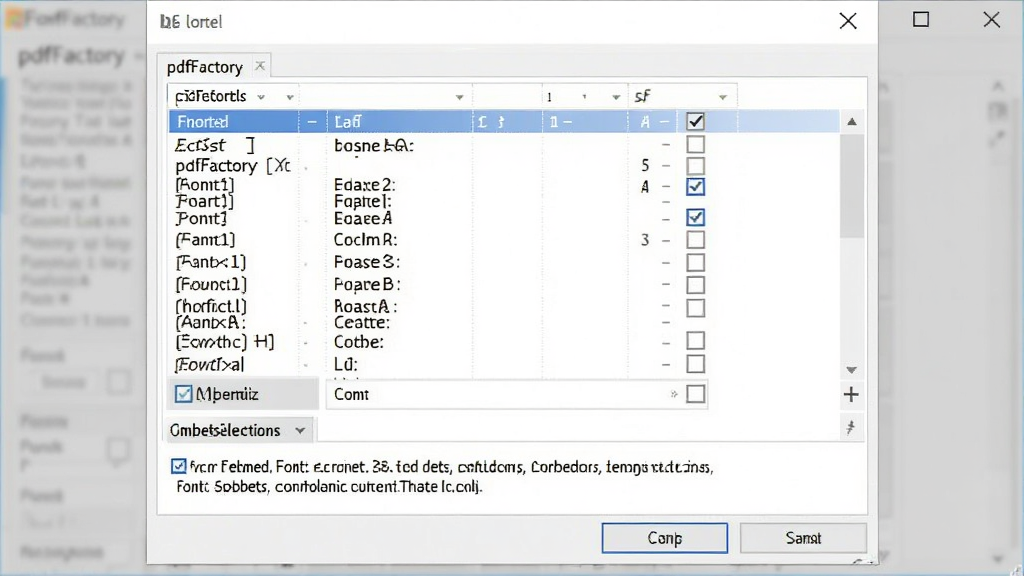The height and width of the screenshot is (576, 1024).
Task: Click the Conp button
Action: 664,537
